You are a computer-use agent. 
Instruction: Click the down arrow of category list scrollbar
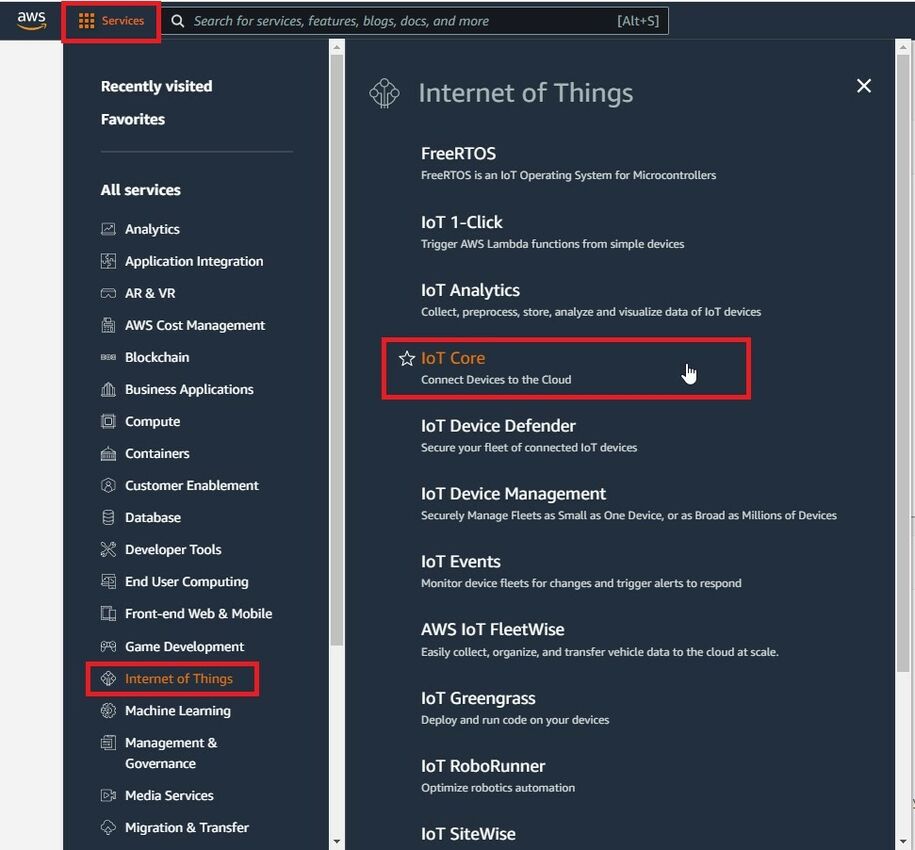click(337, 842)
